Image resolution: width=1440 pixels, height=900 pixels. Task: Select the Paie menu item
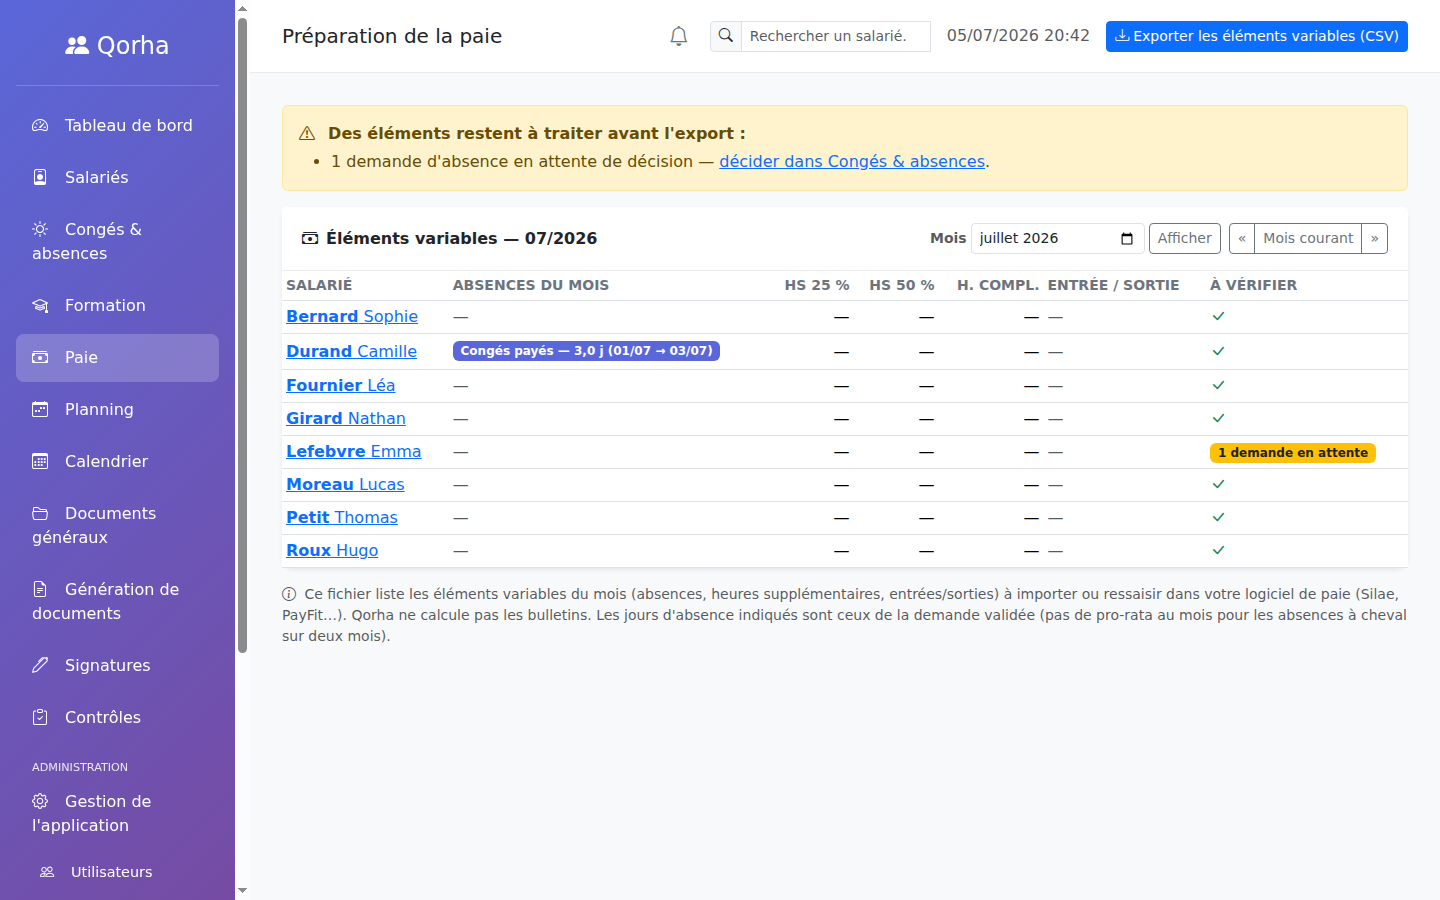[x=117, y=357]
